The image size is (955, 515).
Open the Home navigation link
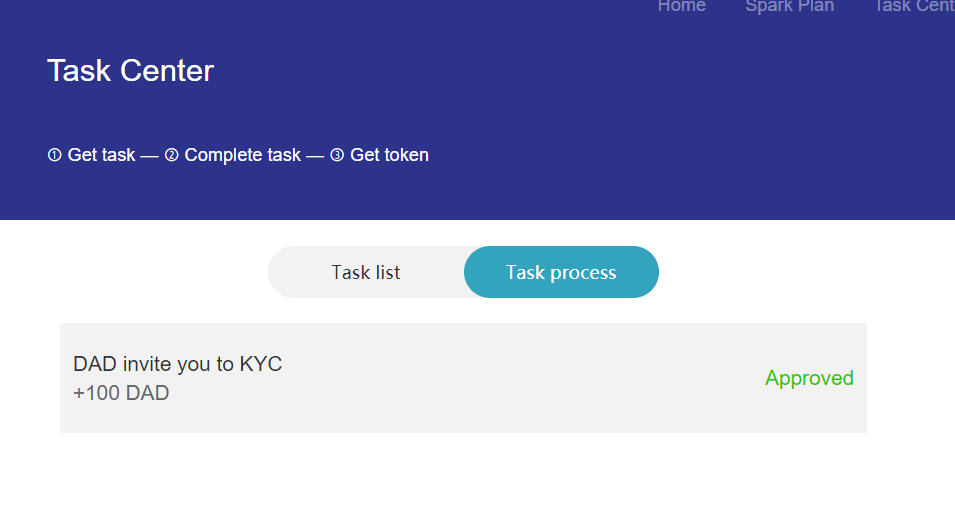coord(681,6)
